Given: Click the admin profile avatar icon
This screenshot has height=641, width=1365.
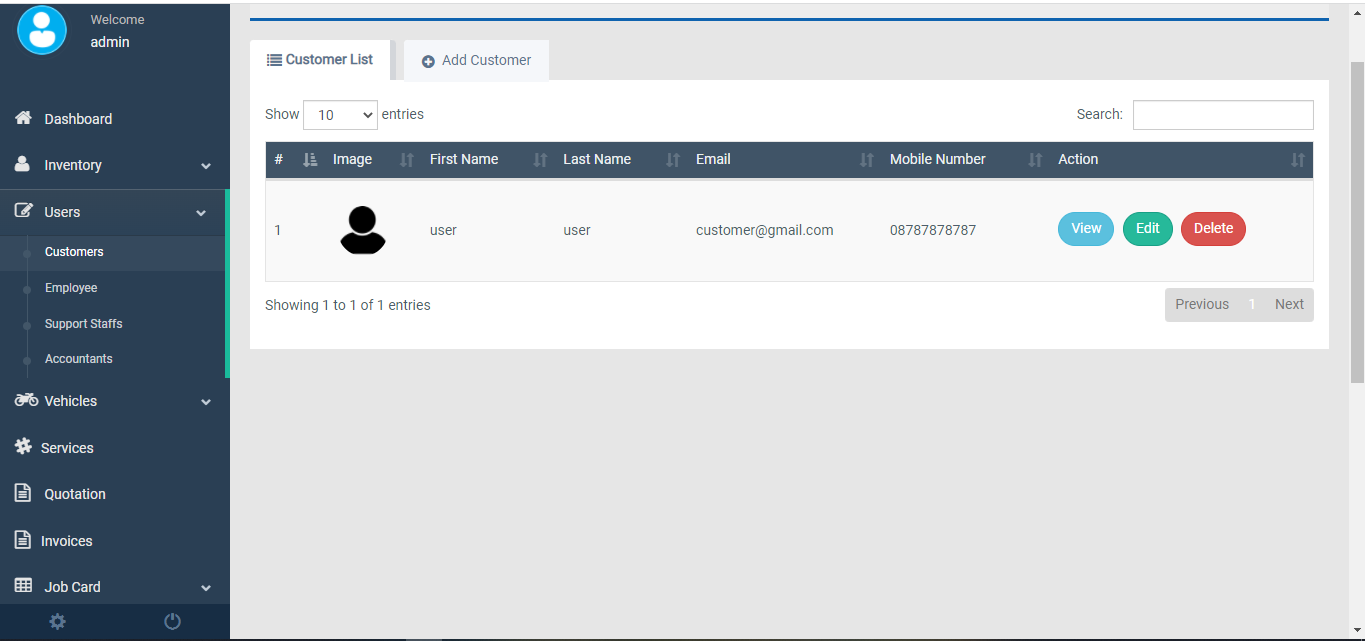Looking at the screenshot, I should click(x=42, y=30).
